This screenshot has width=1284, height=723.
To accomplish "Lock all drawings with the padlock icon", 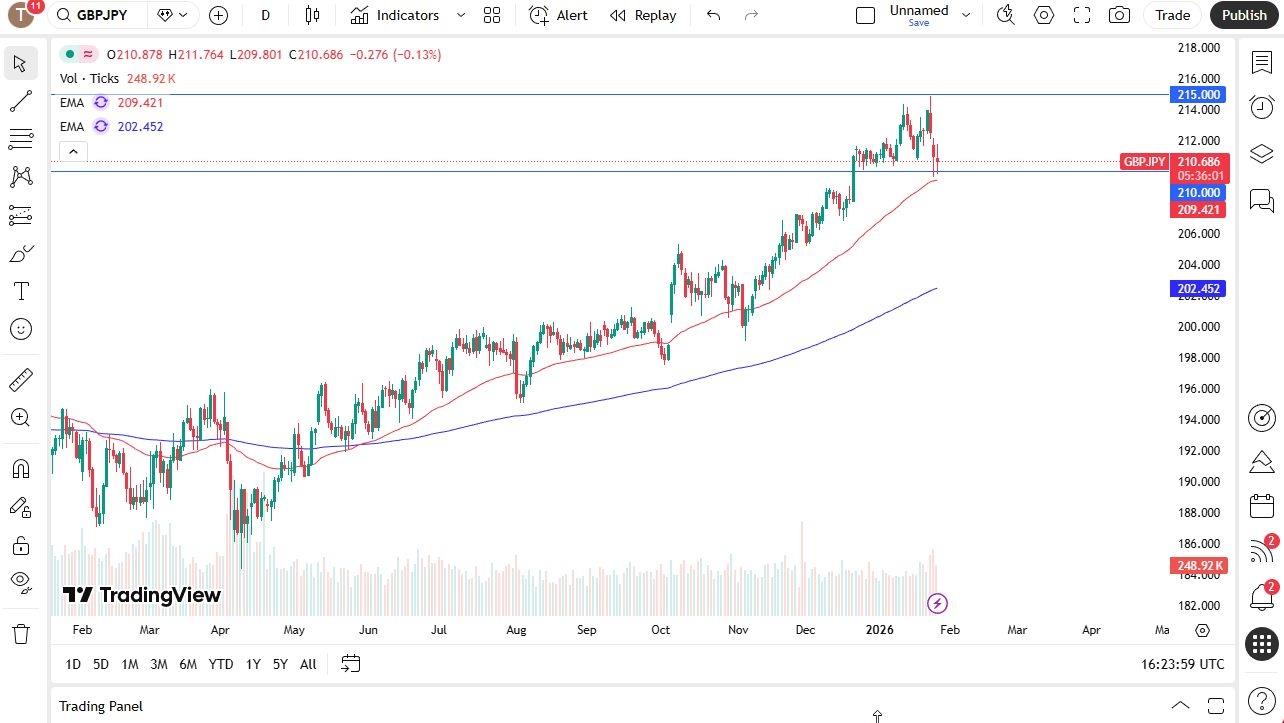I will click(20, 546).
